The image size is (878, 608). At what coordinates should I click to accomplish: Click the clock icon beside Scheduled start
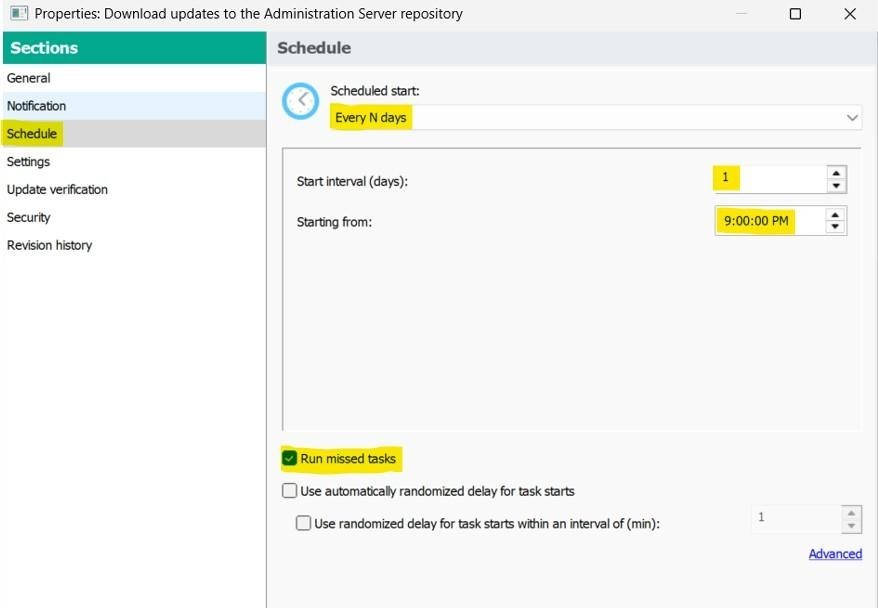pos(300,101)
